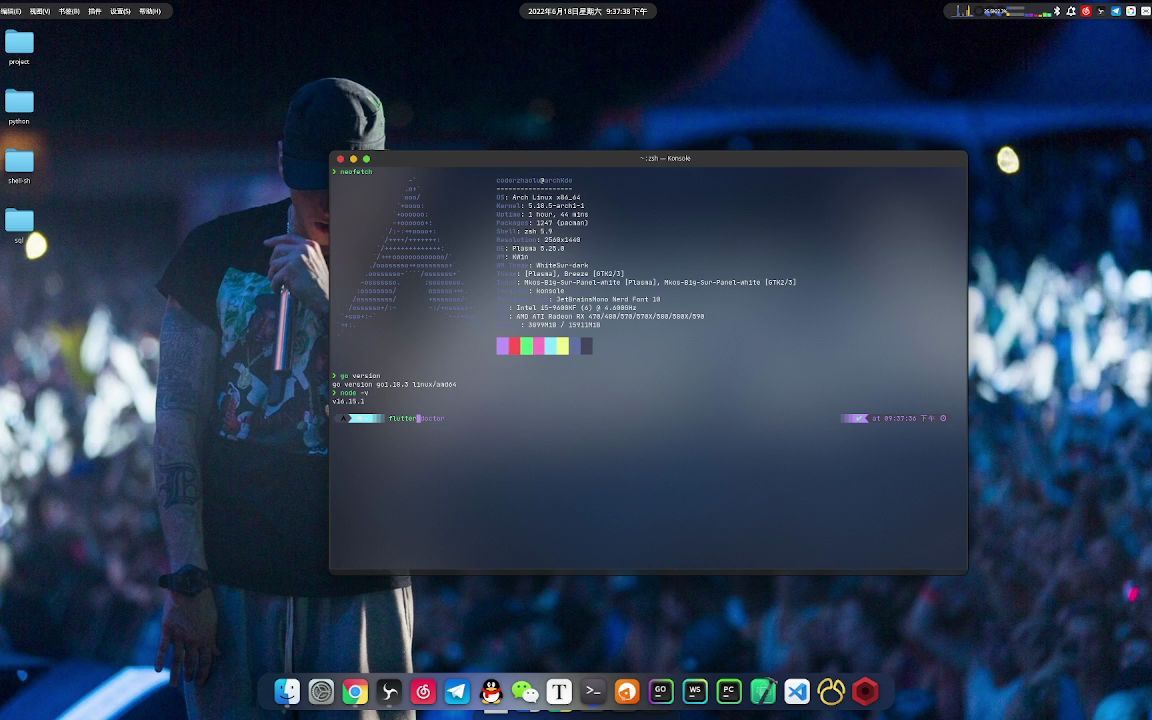Launch GoLand from the dock
This screenshot has height=720, width=1152.
tap(660, 691)
